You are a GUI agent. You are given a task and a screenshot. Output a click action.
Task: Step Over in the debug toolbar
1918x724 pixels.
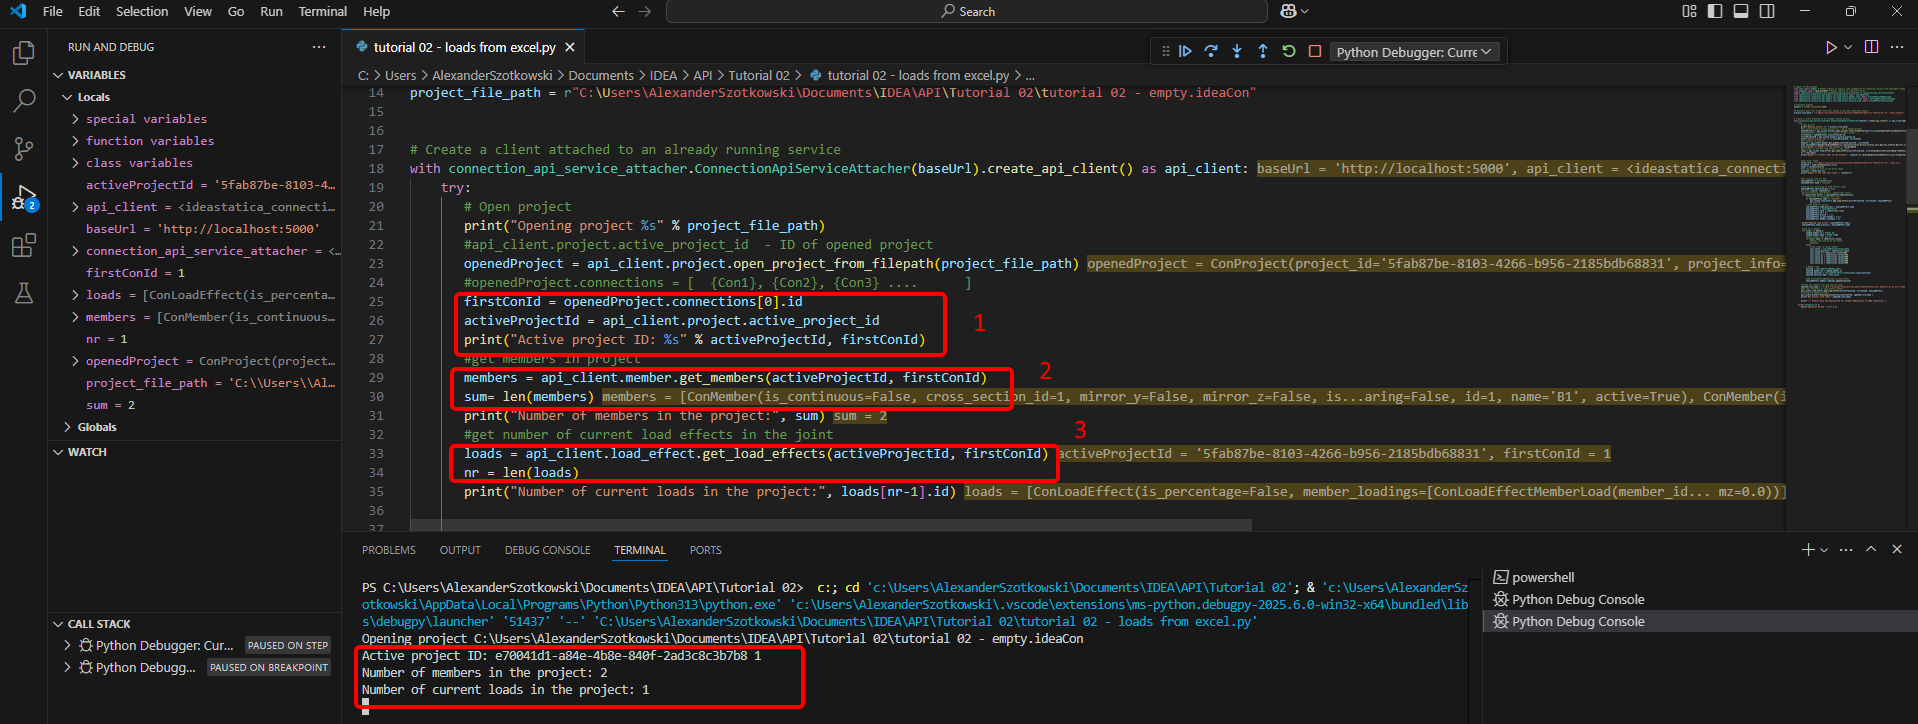coord(1211,51)
